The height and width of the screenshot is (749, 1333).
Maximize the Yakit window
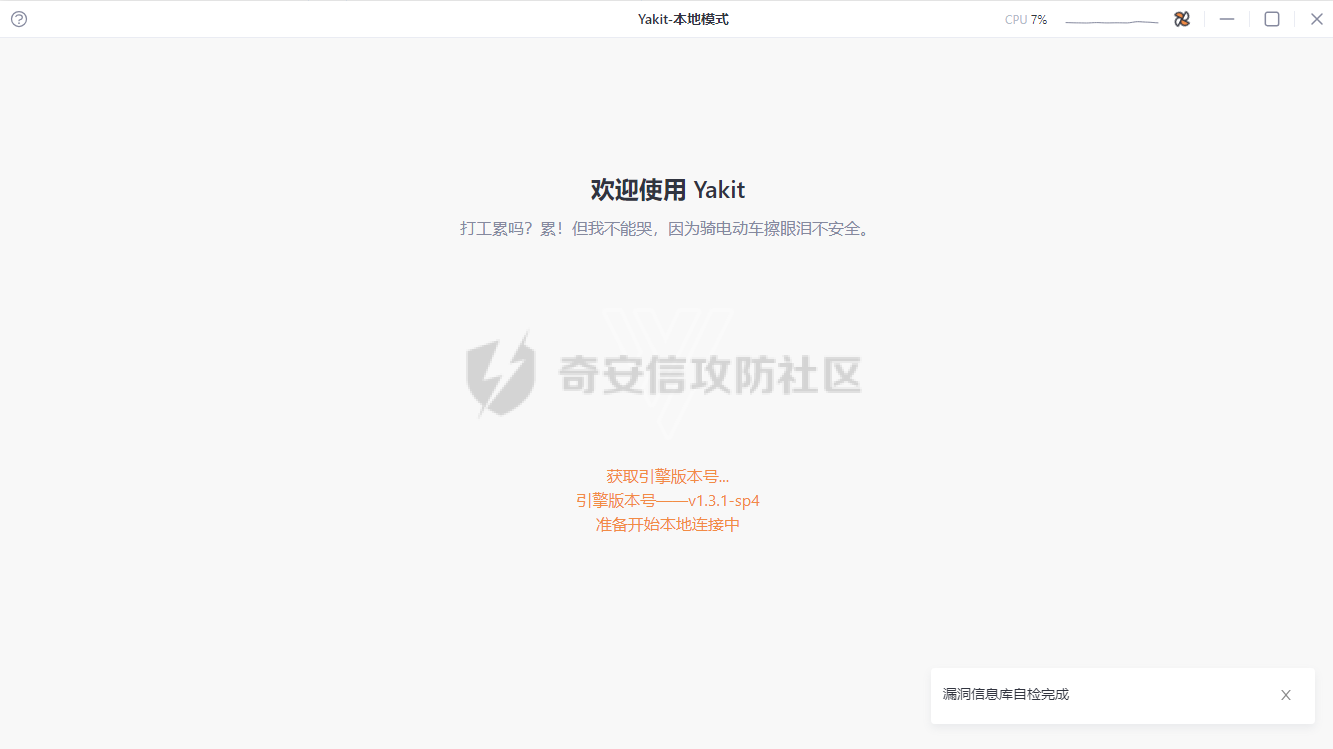[x=1272, y=19]
